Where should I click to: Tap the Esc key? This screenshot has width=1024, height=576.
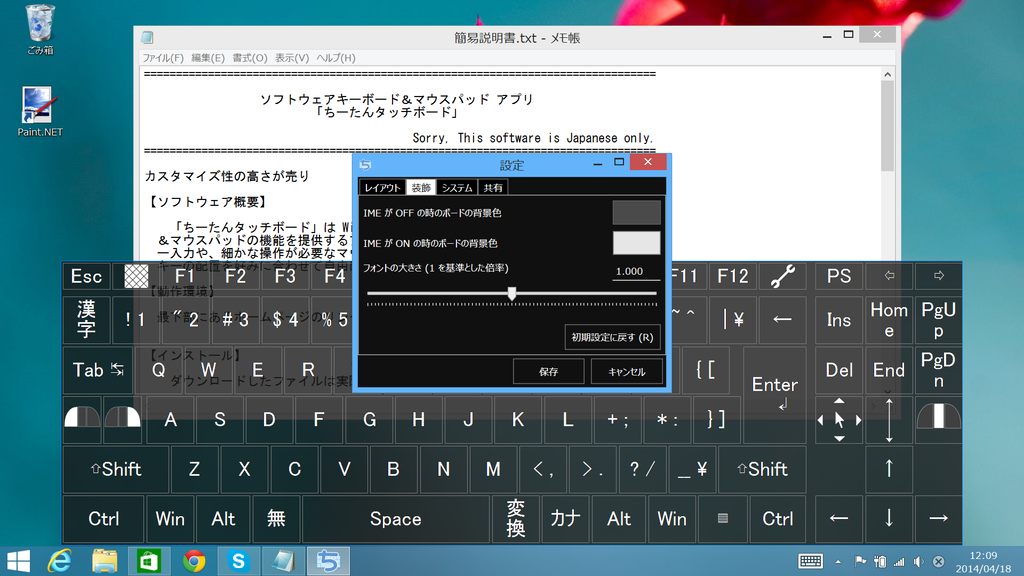pyautogui.click(x=86, y=276)
